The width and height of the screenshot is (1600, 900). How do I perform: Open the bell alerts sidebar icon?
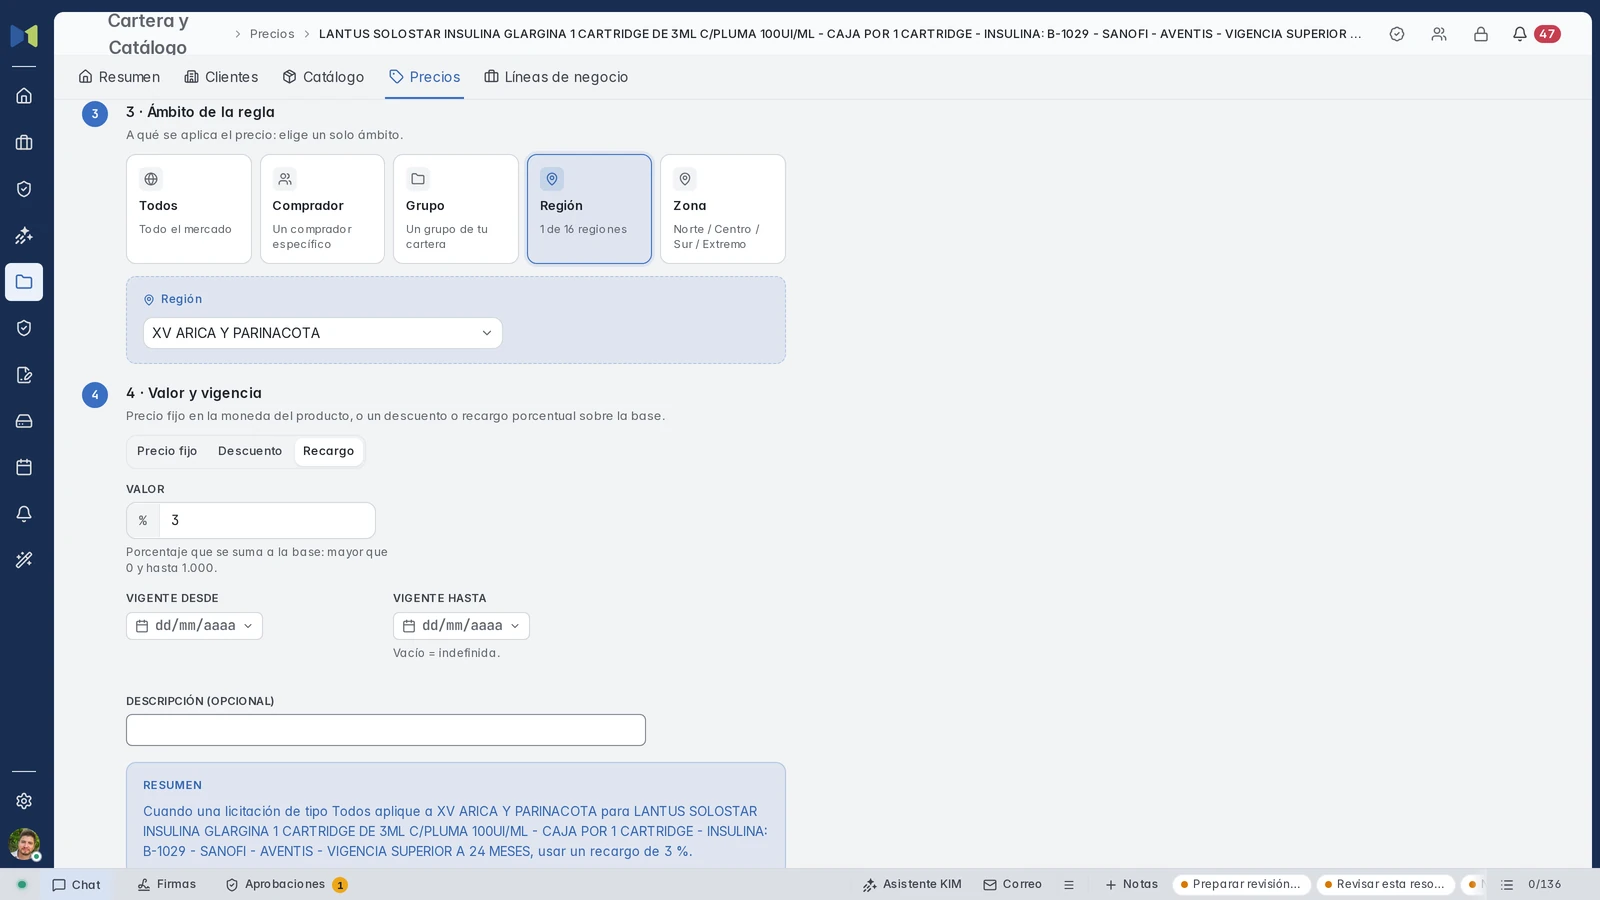(x=24, y=514)
